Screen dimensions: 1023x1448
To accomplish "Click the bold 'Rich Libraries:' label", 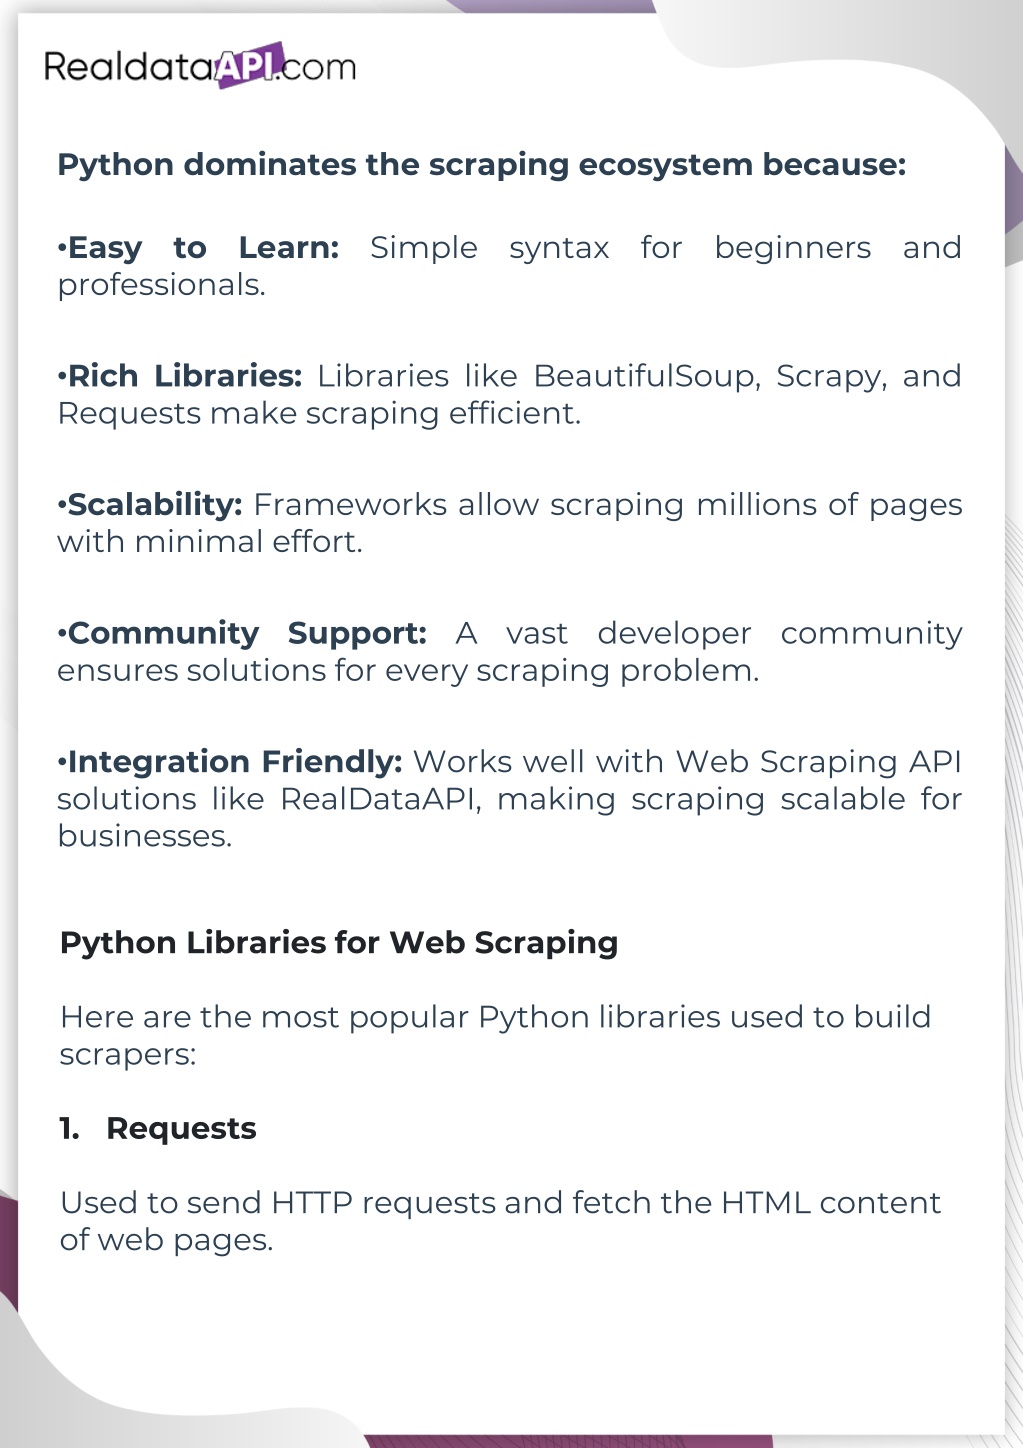I will 180,376.
